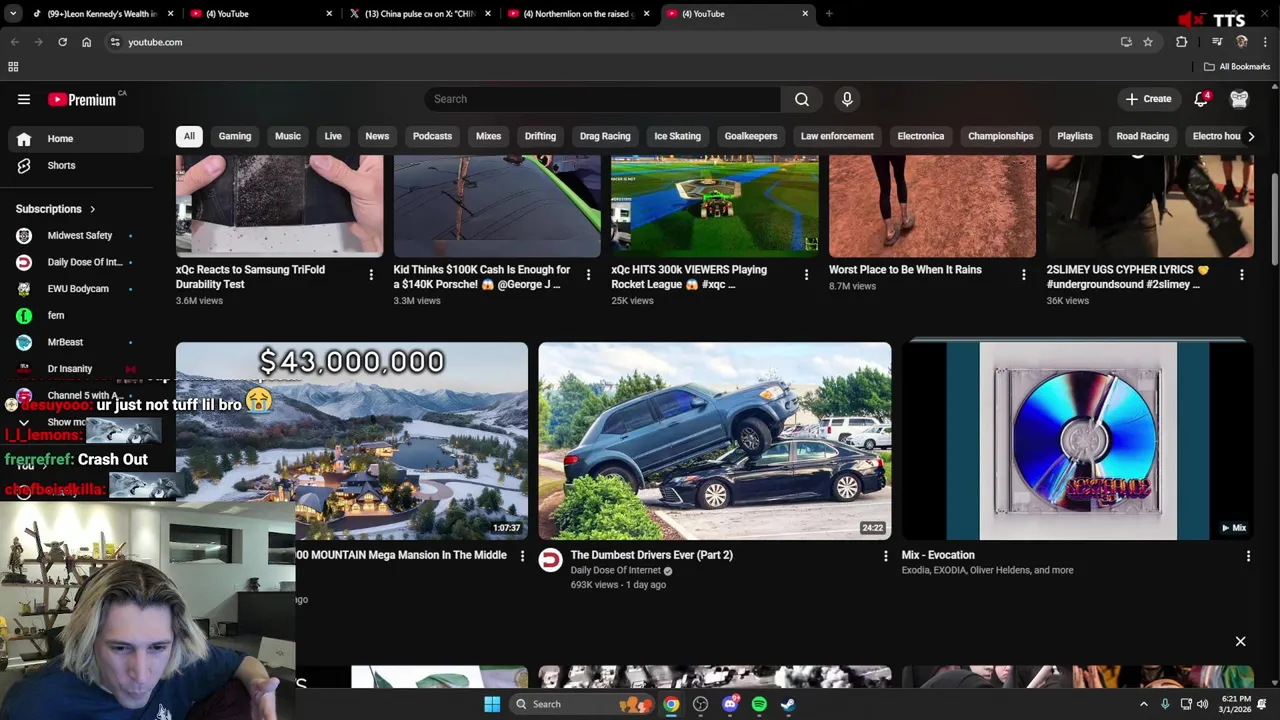This screenshot has width=1280, height=720.
Task: Select the Podcasts filter chip
Action: (433, 136)
